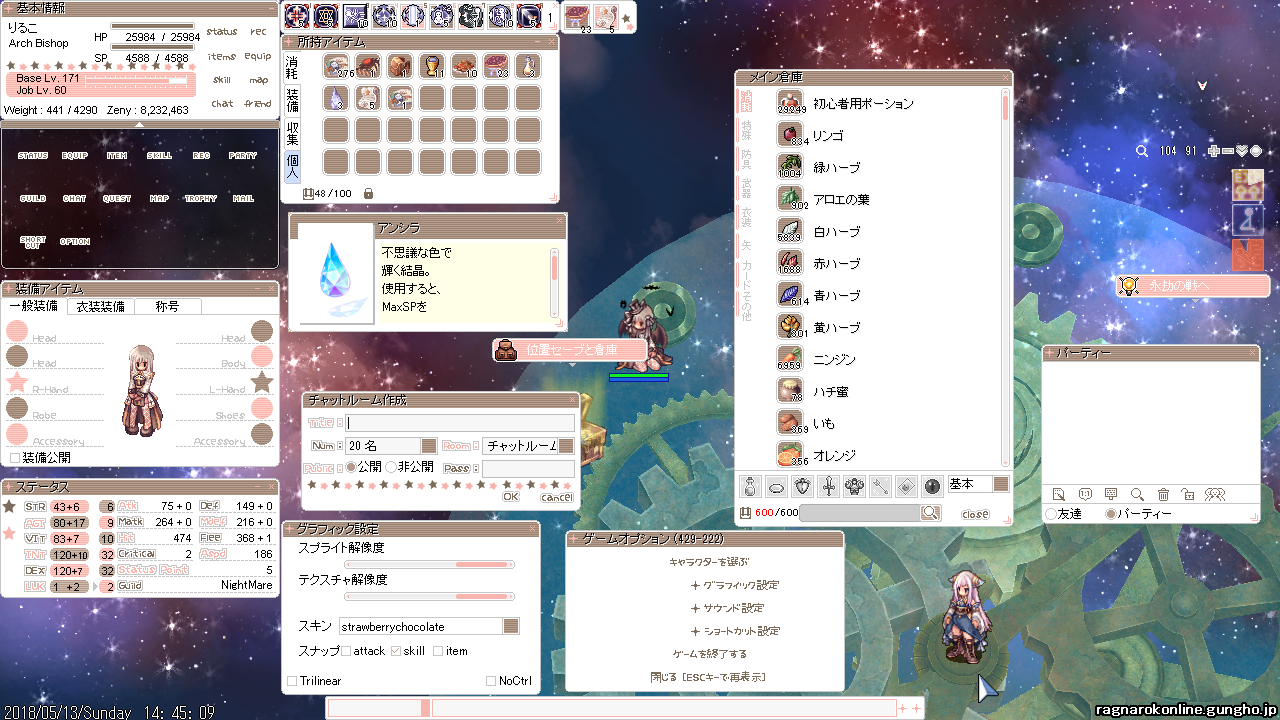Click the 位置セーブと倉庫 NPC label
The image size is (1280, 720).
(x=569, y=350)
